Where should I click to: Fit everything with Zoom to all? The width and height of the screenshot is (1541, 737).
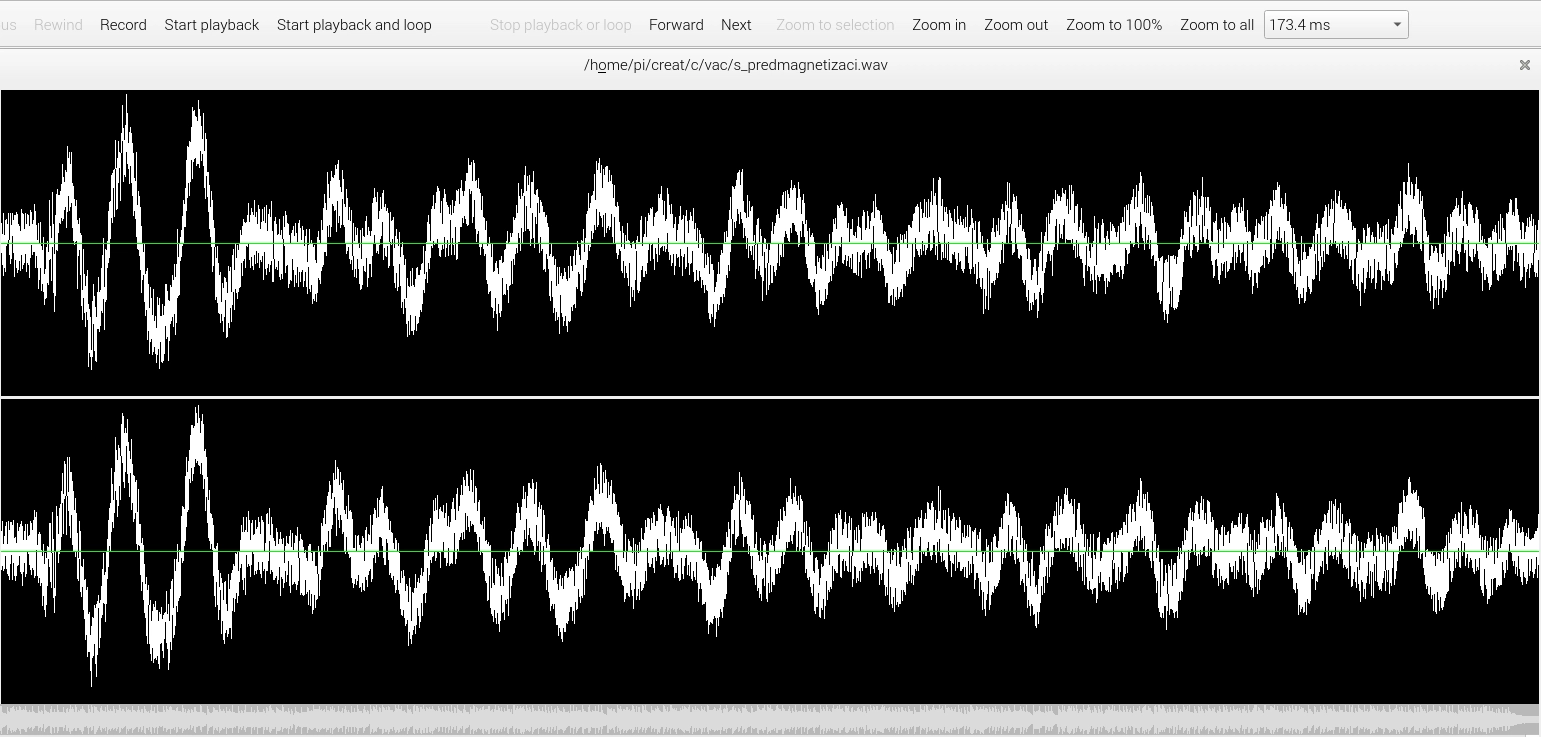pyautogui.click(x=1217, y=25)
